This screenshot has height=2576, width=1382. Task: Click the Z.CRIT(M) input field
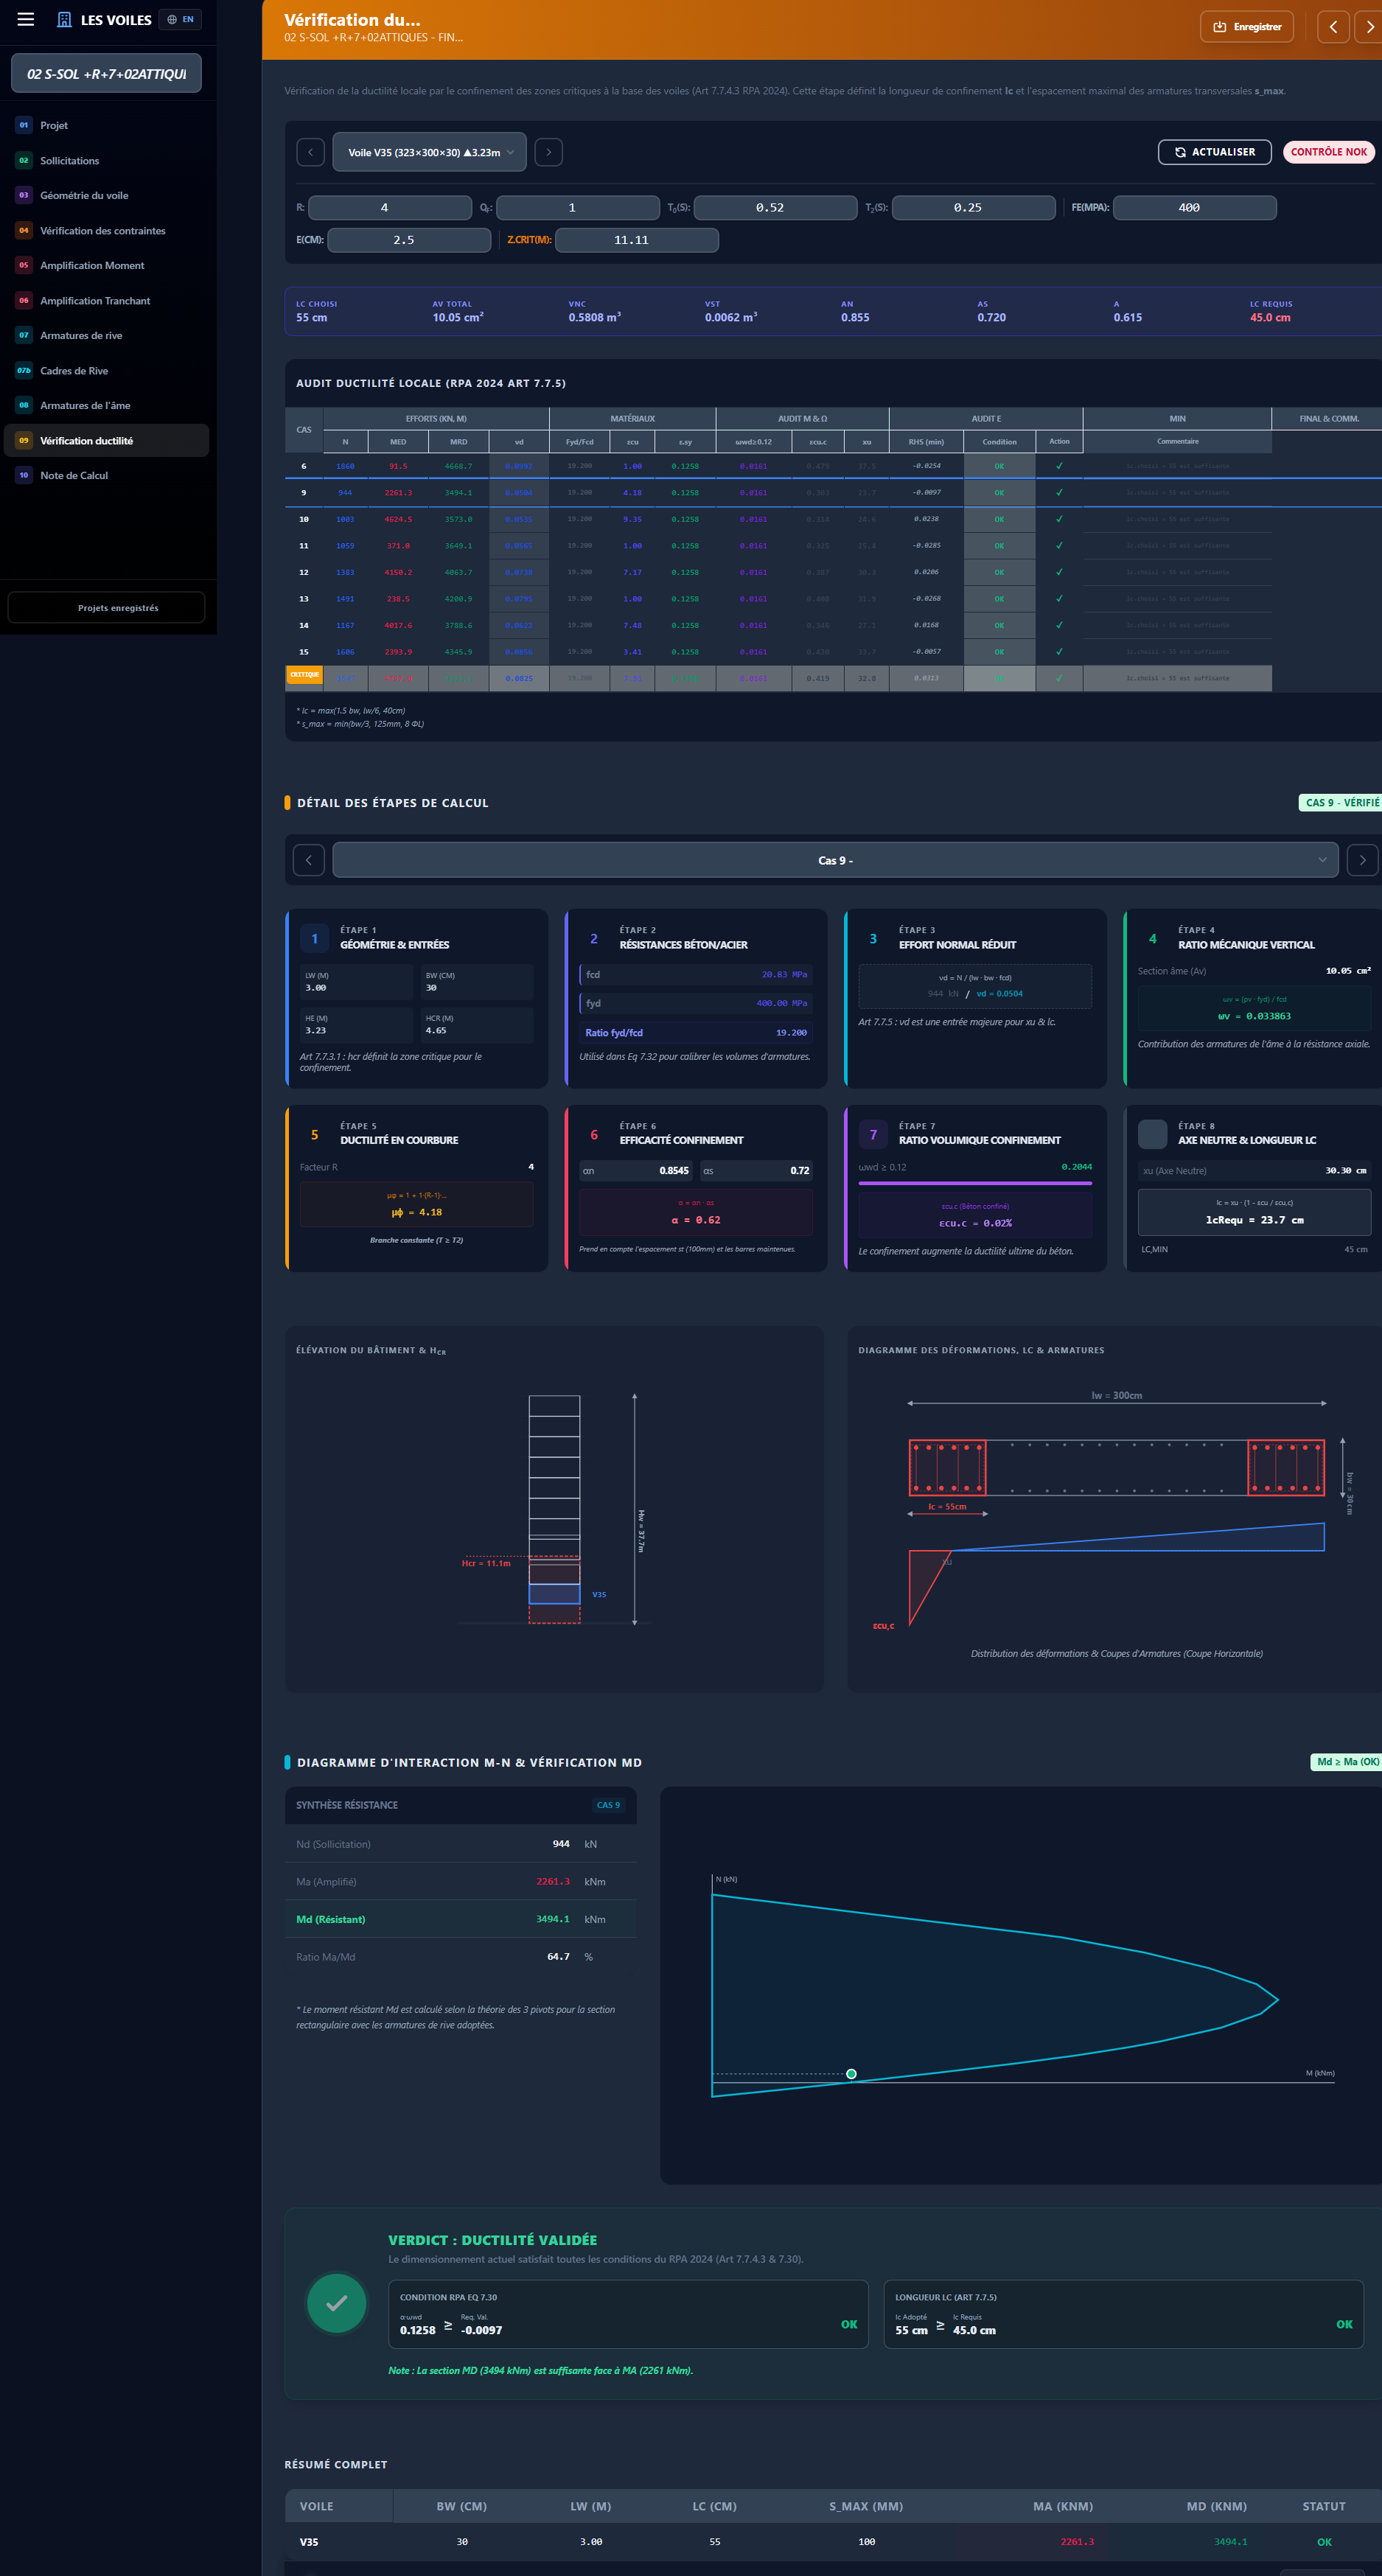[636, 239]
